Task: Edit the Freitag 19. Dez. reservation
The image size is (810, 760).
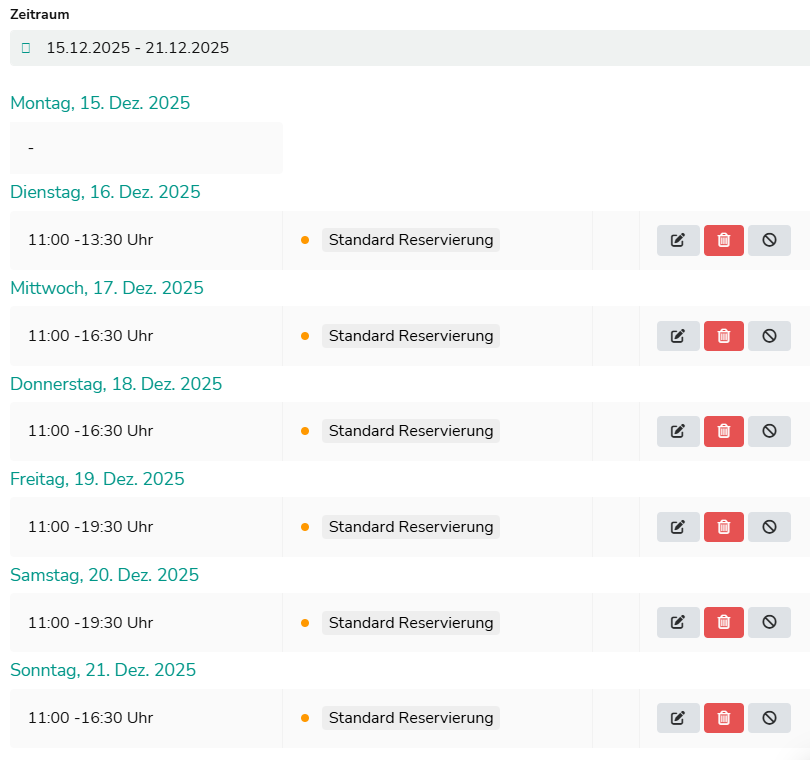Action: [678, 527]
